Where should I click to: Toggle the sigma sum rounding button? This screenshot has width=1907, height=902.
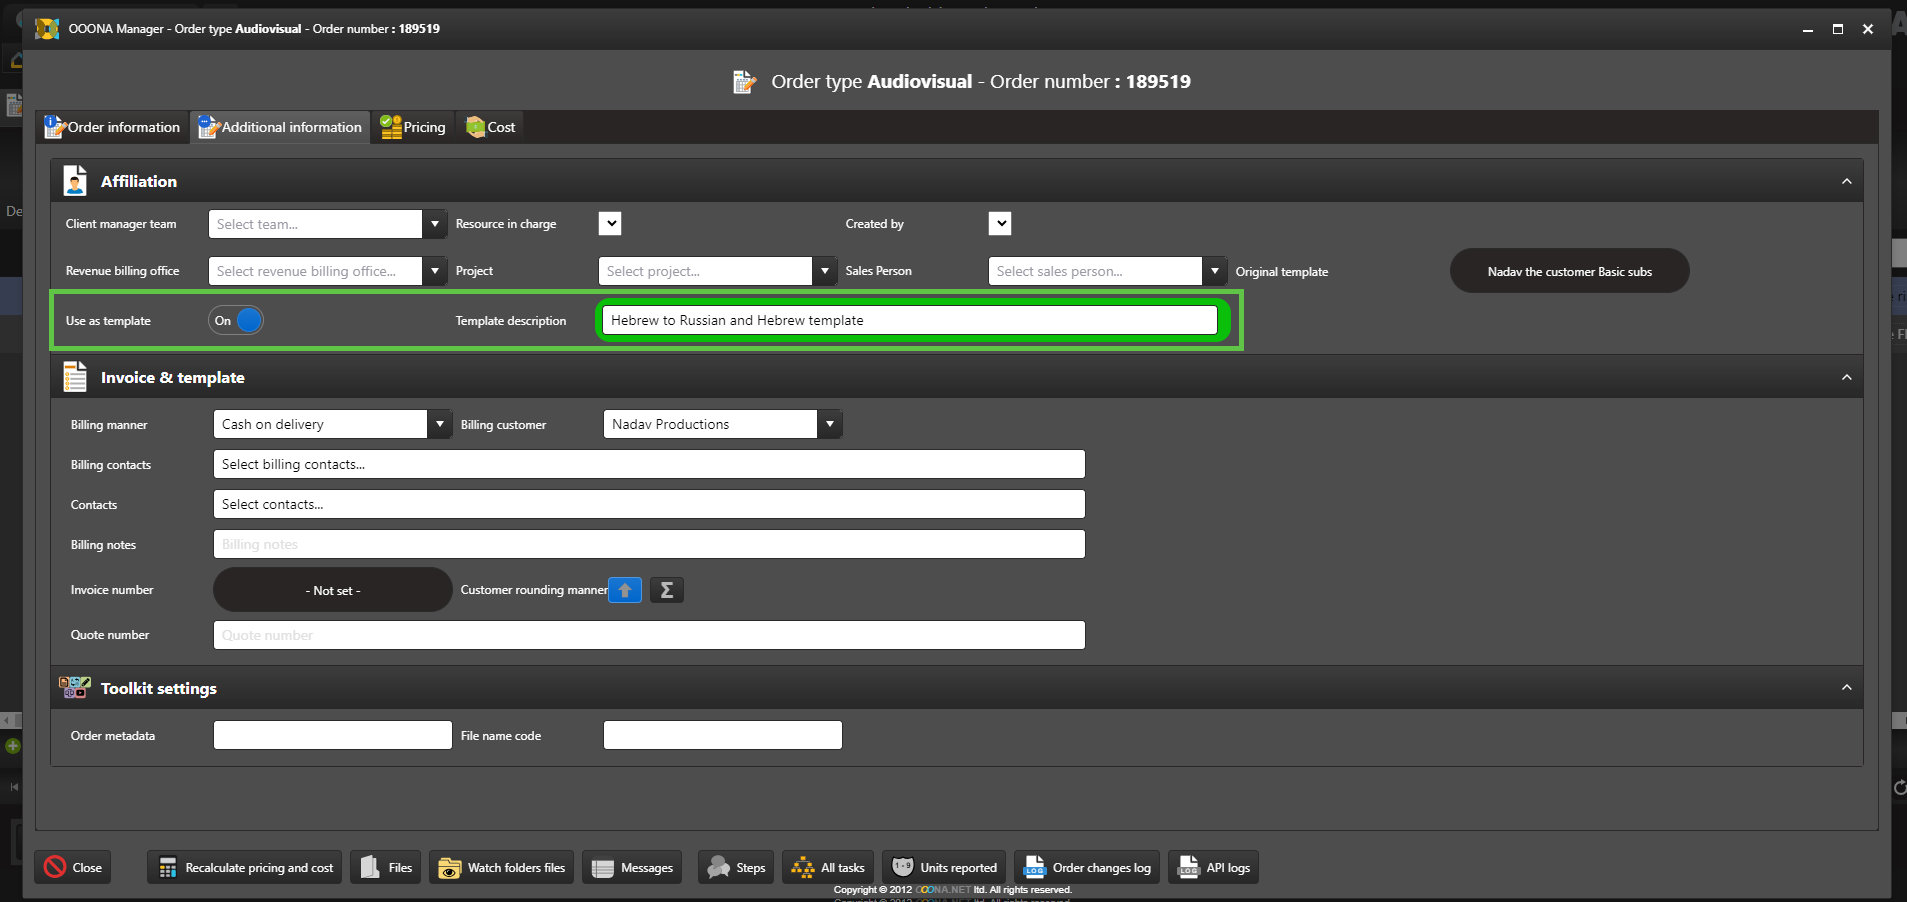pyautogui.click(x=666, y=590)
